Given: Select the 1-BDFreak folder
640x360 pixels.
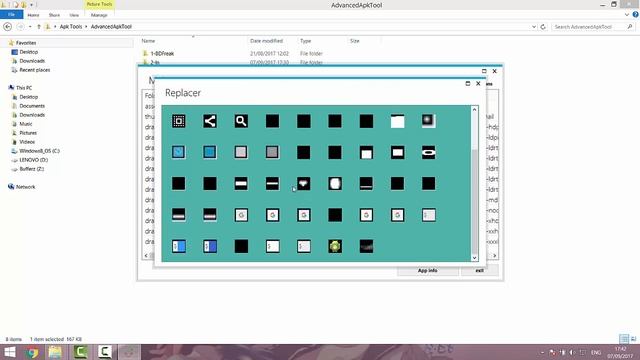Looking at the screenshot, I should pyautogui.click(x=162, y=53).
